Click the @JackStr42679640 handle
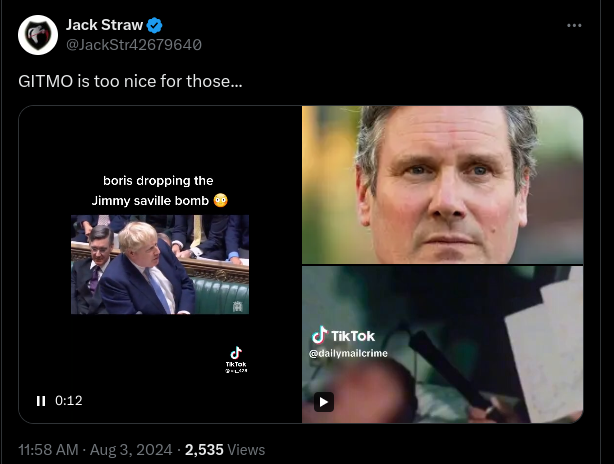Viewport: 614px width, 464px height. click(x=134, y=44)
